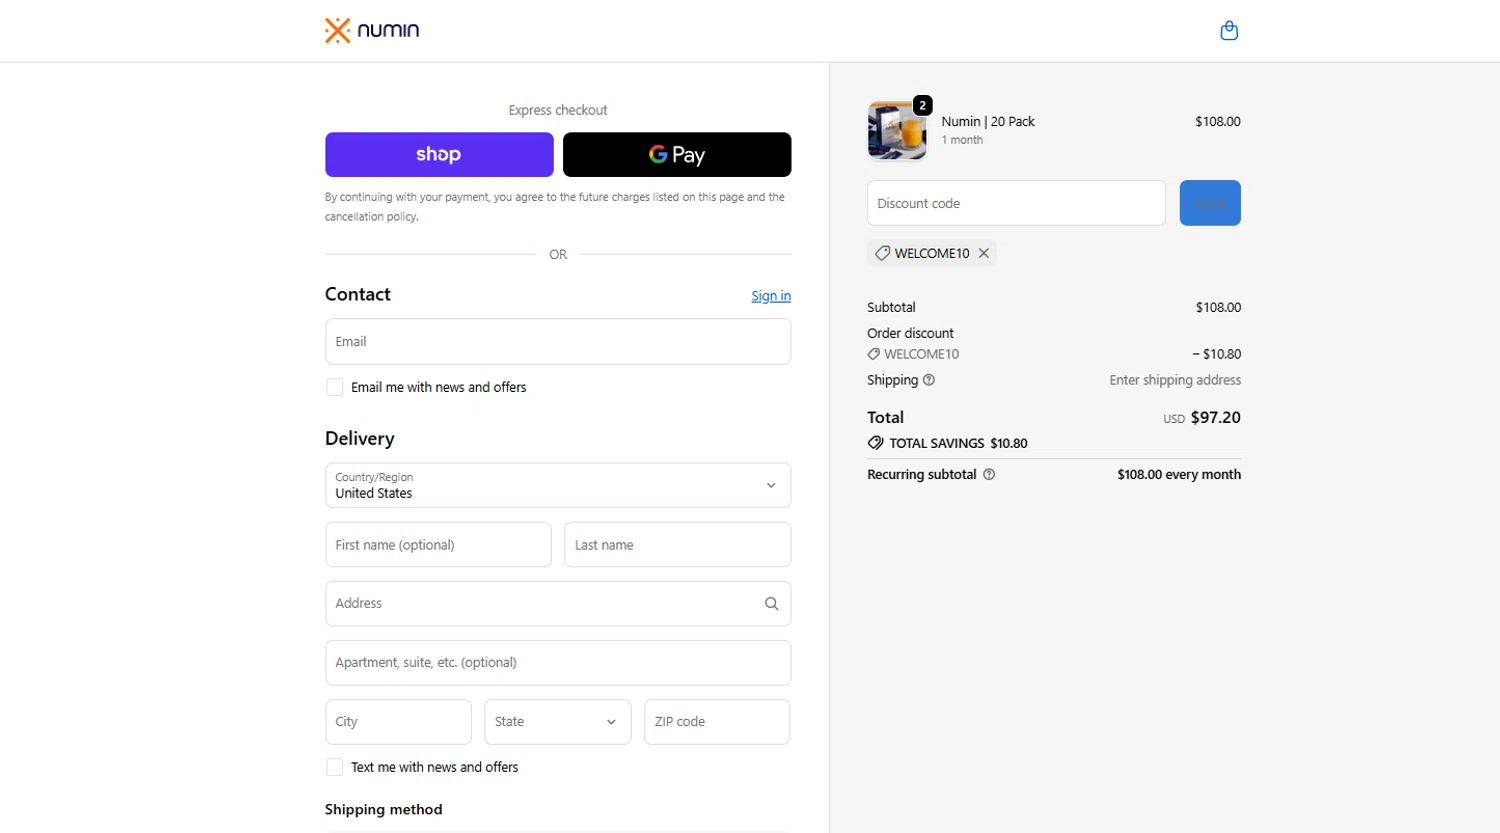Open the Country/Region dropdown

click(558, 485)
